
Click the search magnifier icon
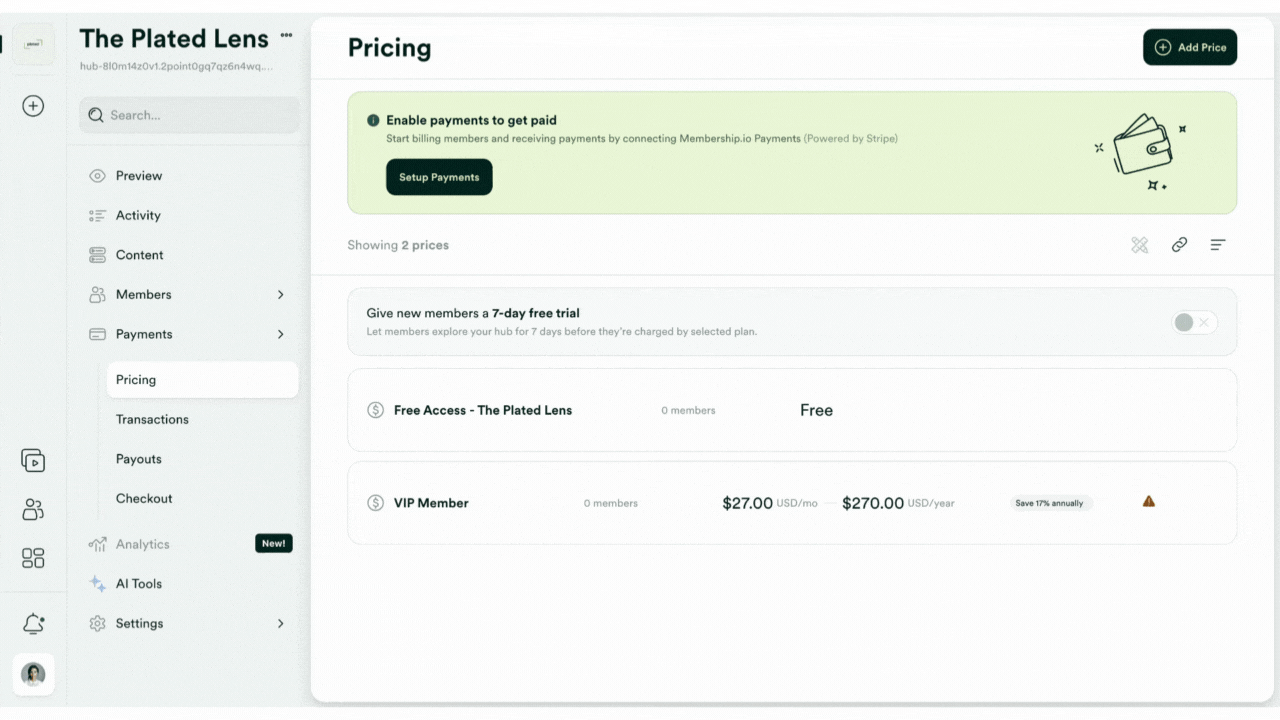(96, 115)
